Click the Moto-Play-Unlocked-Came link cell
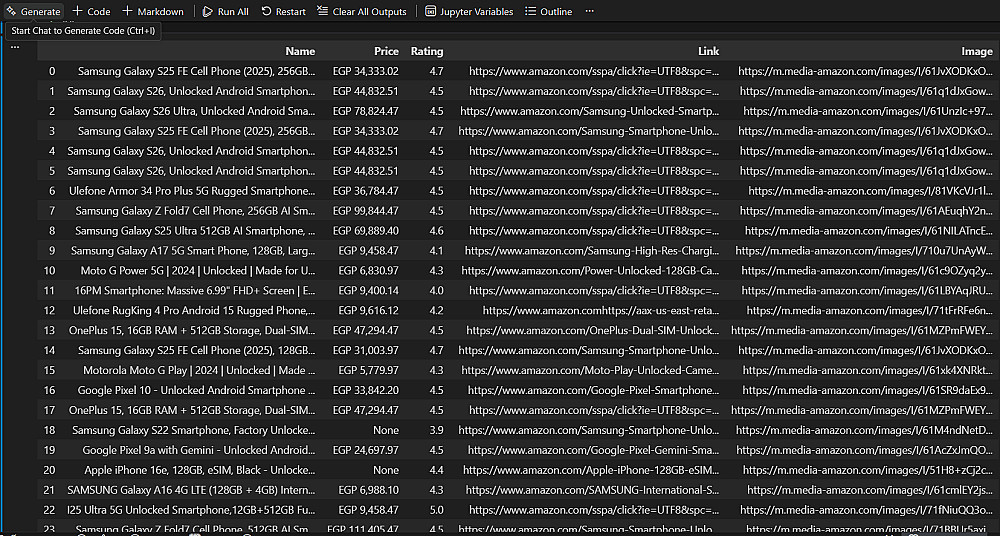Screen dimensions: 1000x536 590,370
